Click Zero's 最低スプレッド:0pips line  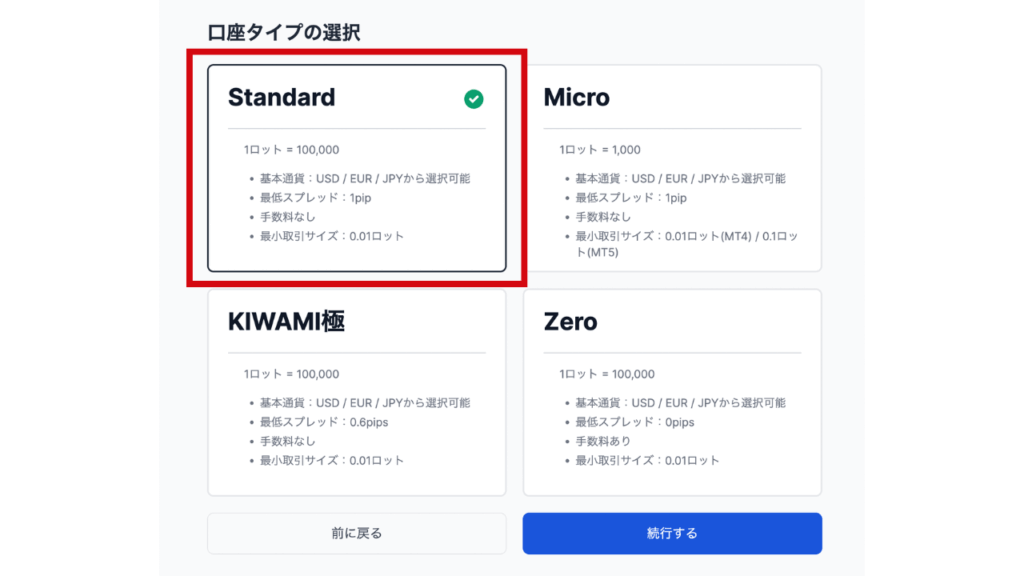634,422
